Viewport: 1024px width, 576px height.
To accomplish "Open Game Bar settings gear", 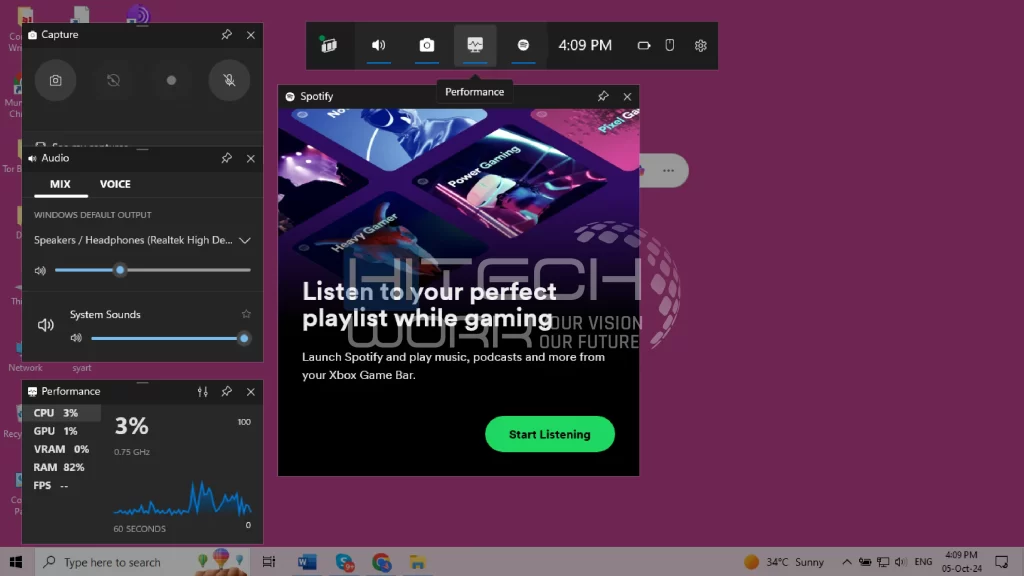I will 701,46.
